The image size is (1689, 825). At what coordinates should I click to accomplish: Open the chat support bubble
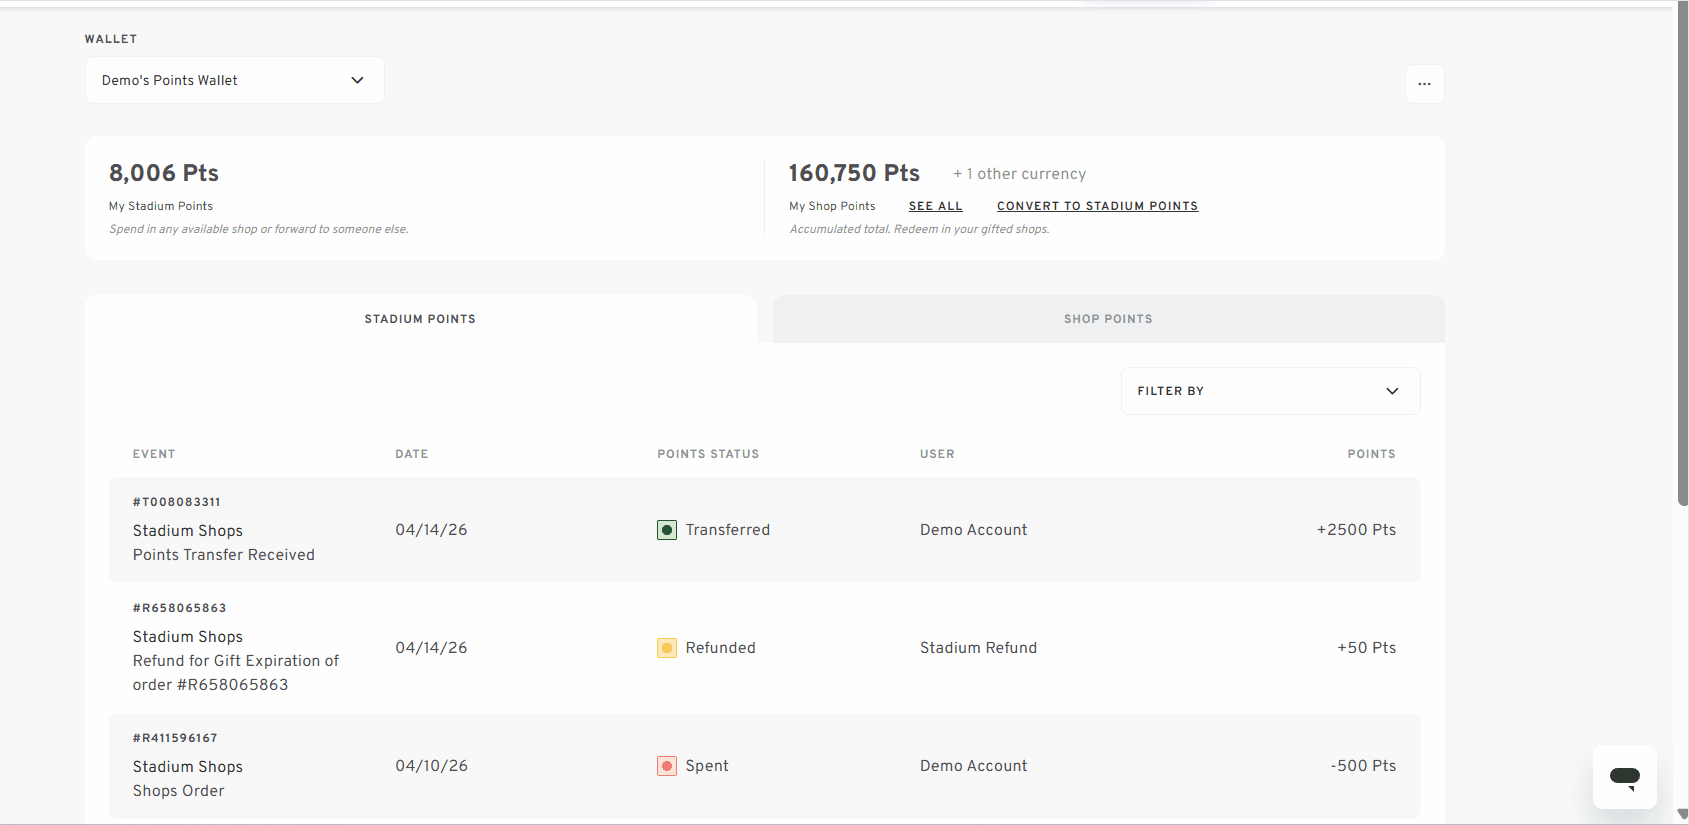click(1624, 777)
